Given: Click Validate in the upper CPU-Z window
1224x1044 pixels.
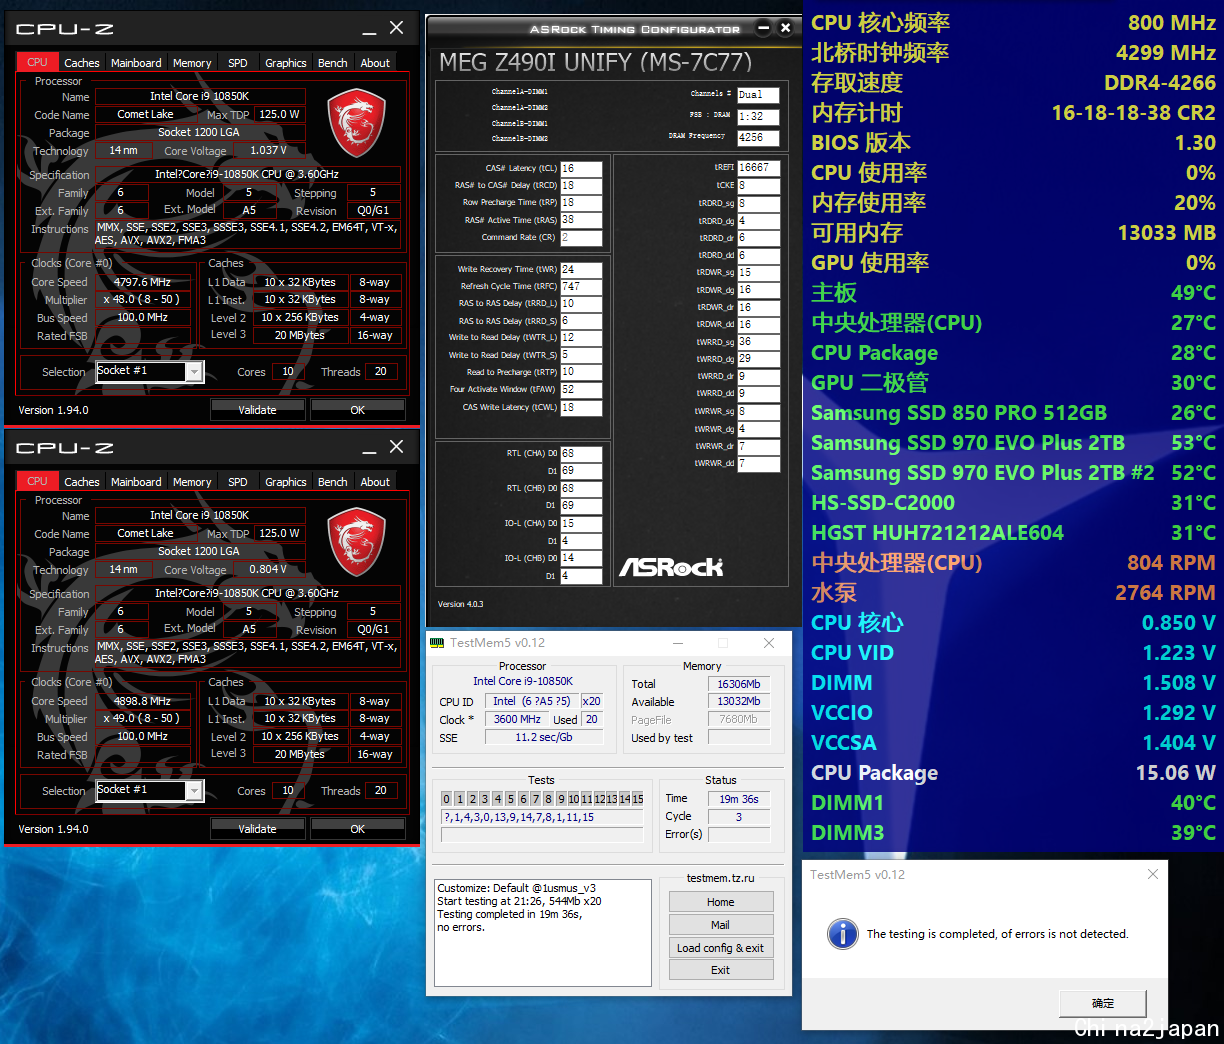Looking at the screenshot, I should pos(257,410).
